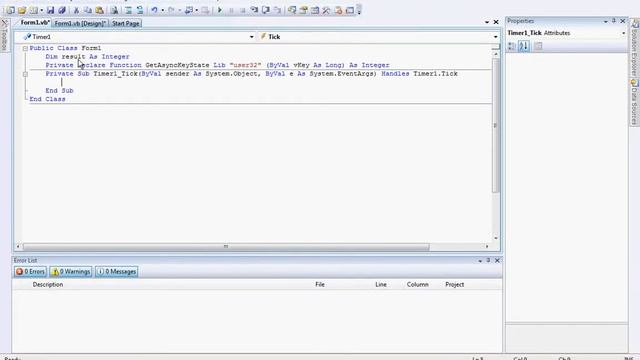Click the Redo toolbar icon
The height and width of the screenshot is (360, 640).
(171, 10)
